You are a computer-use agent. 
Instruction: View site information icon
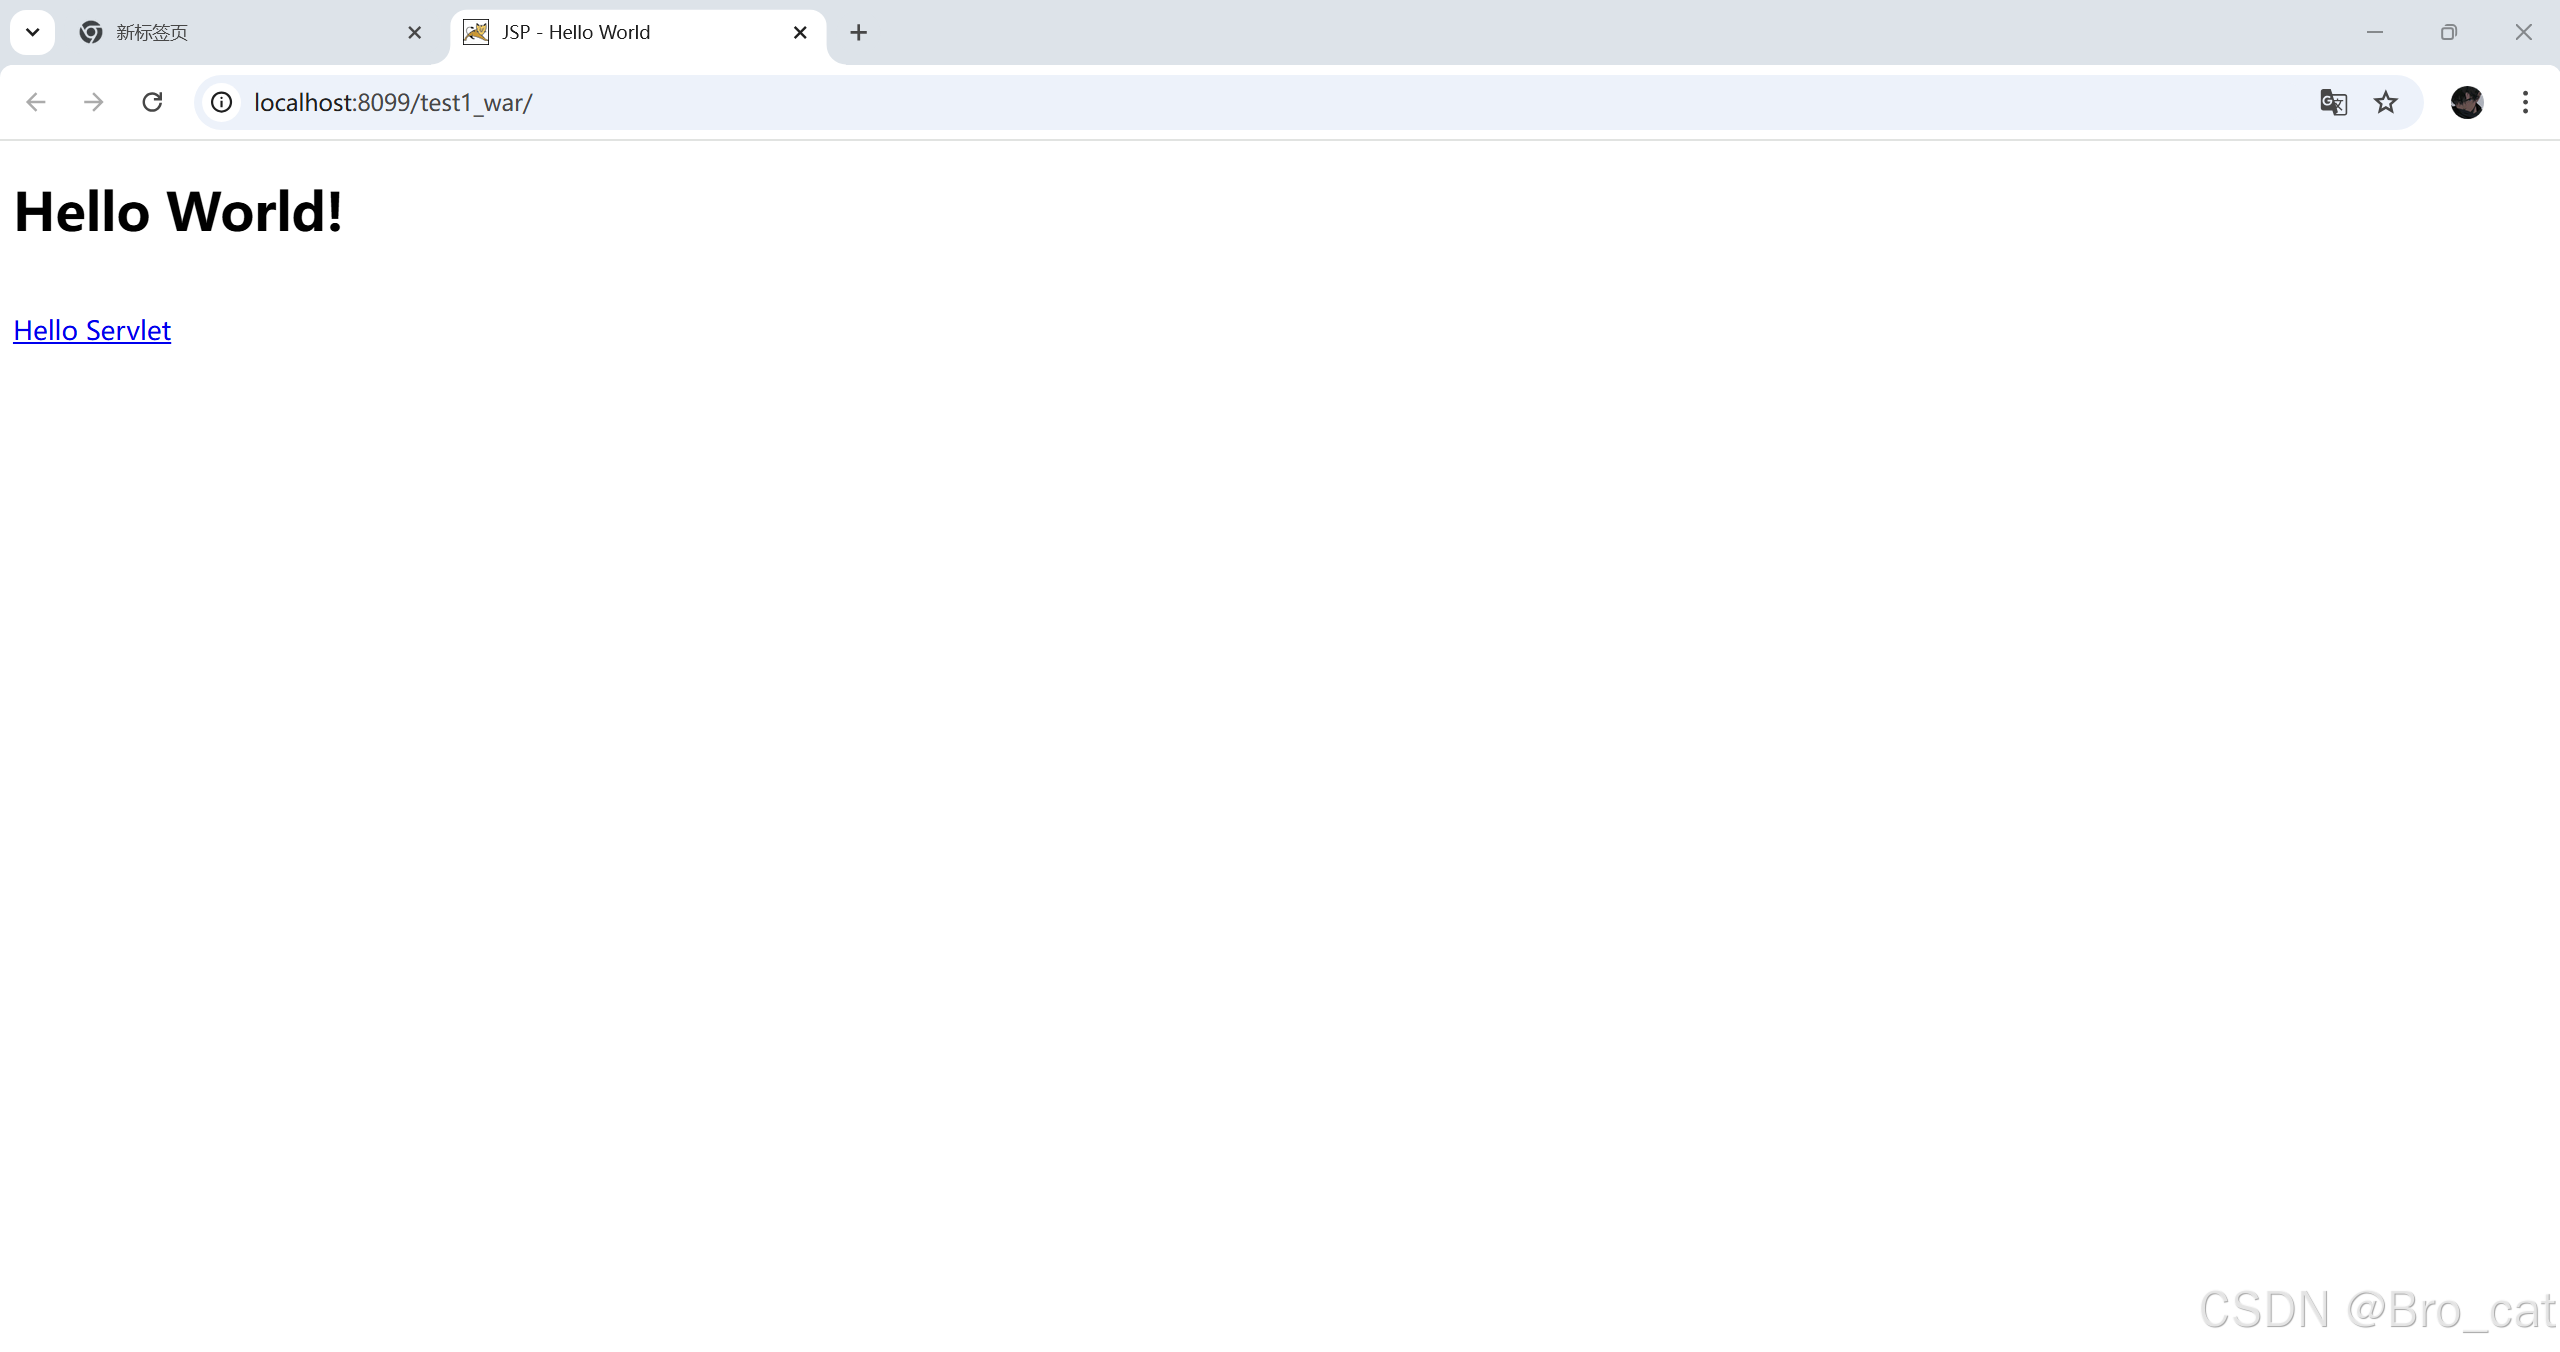(x=222, y=102)
